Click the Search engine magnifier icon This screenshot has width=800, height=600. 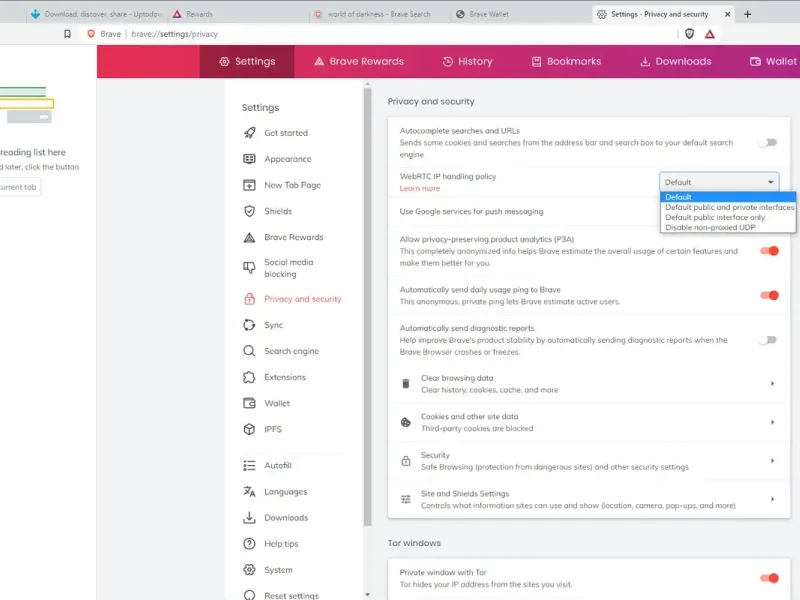point(249,351)
